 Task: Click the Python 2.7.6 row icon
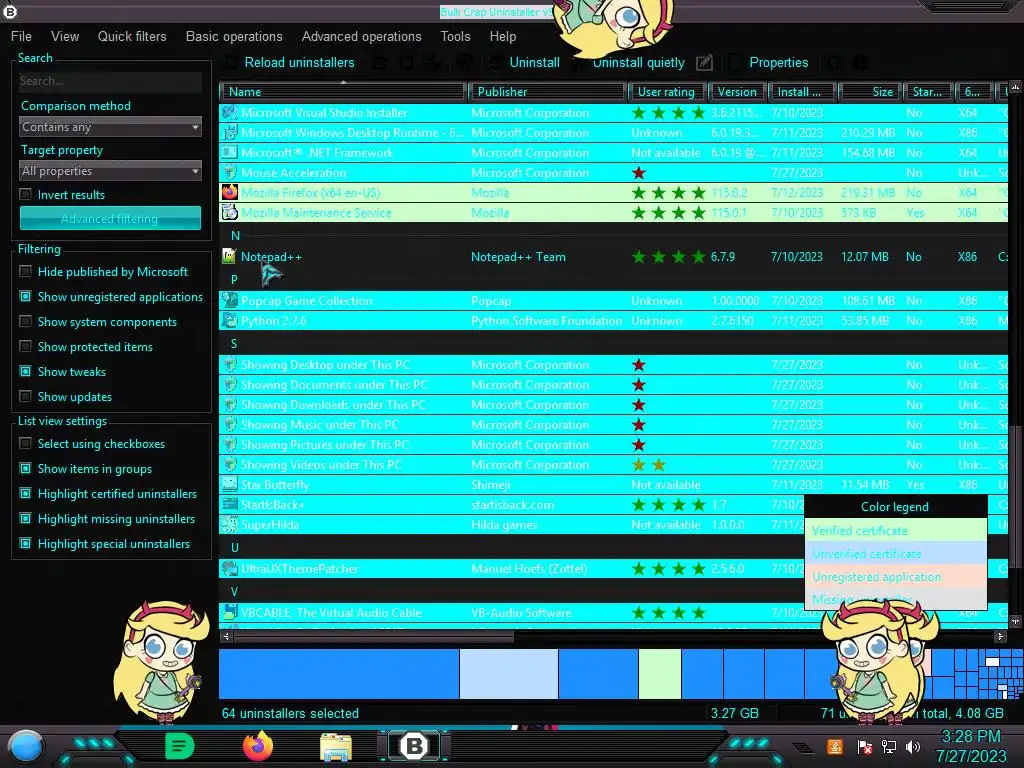point(229,321)
